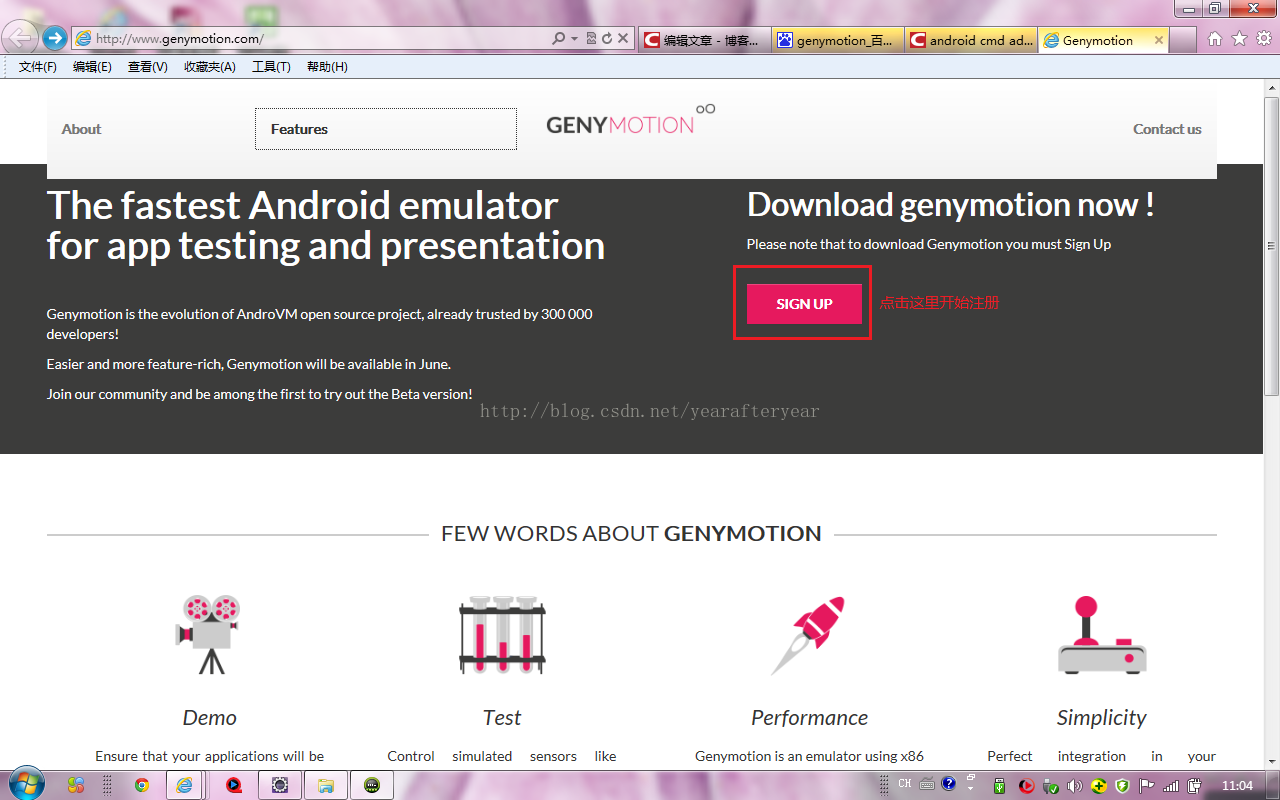
Task: Click the action center flag tray icon
Action: pos(1147,786)
